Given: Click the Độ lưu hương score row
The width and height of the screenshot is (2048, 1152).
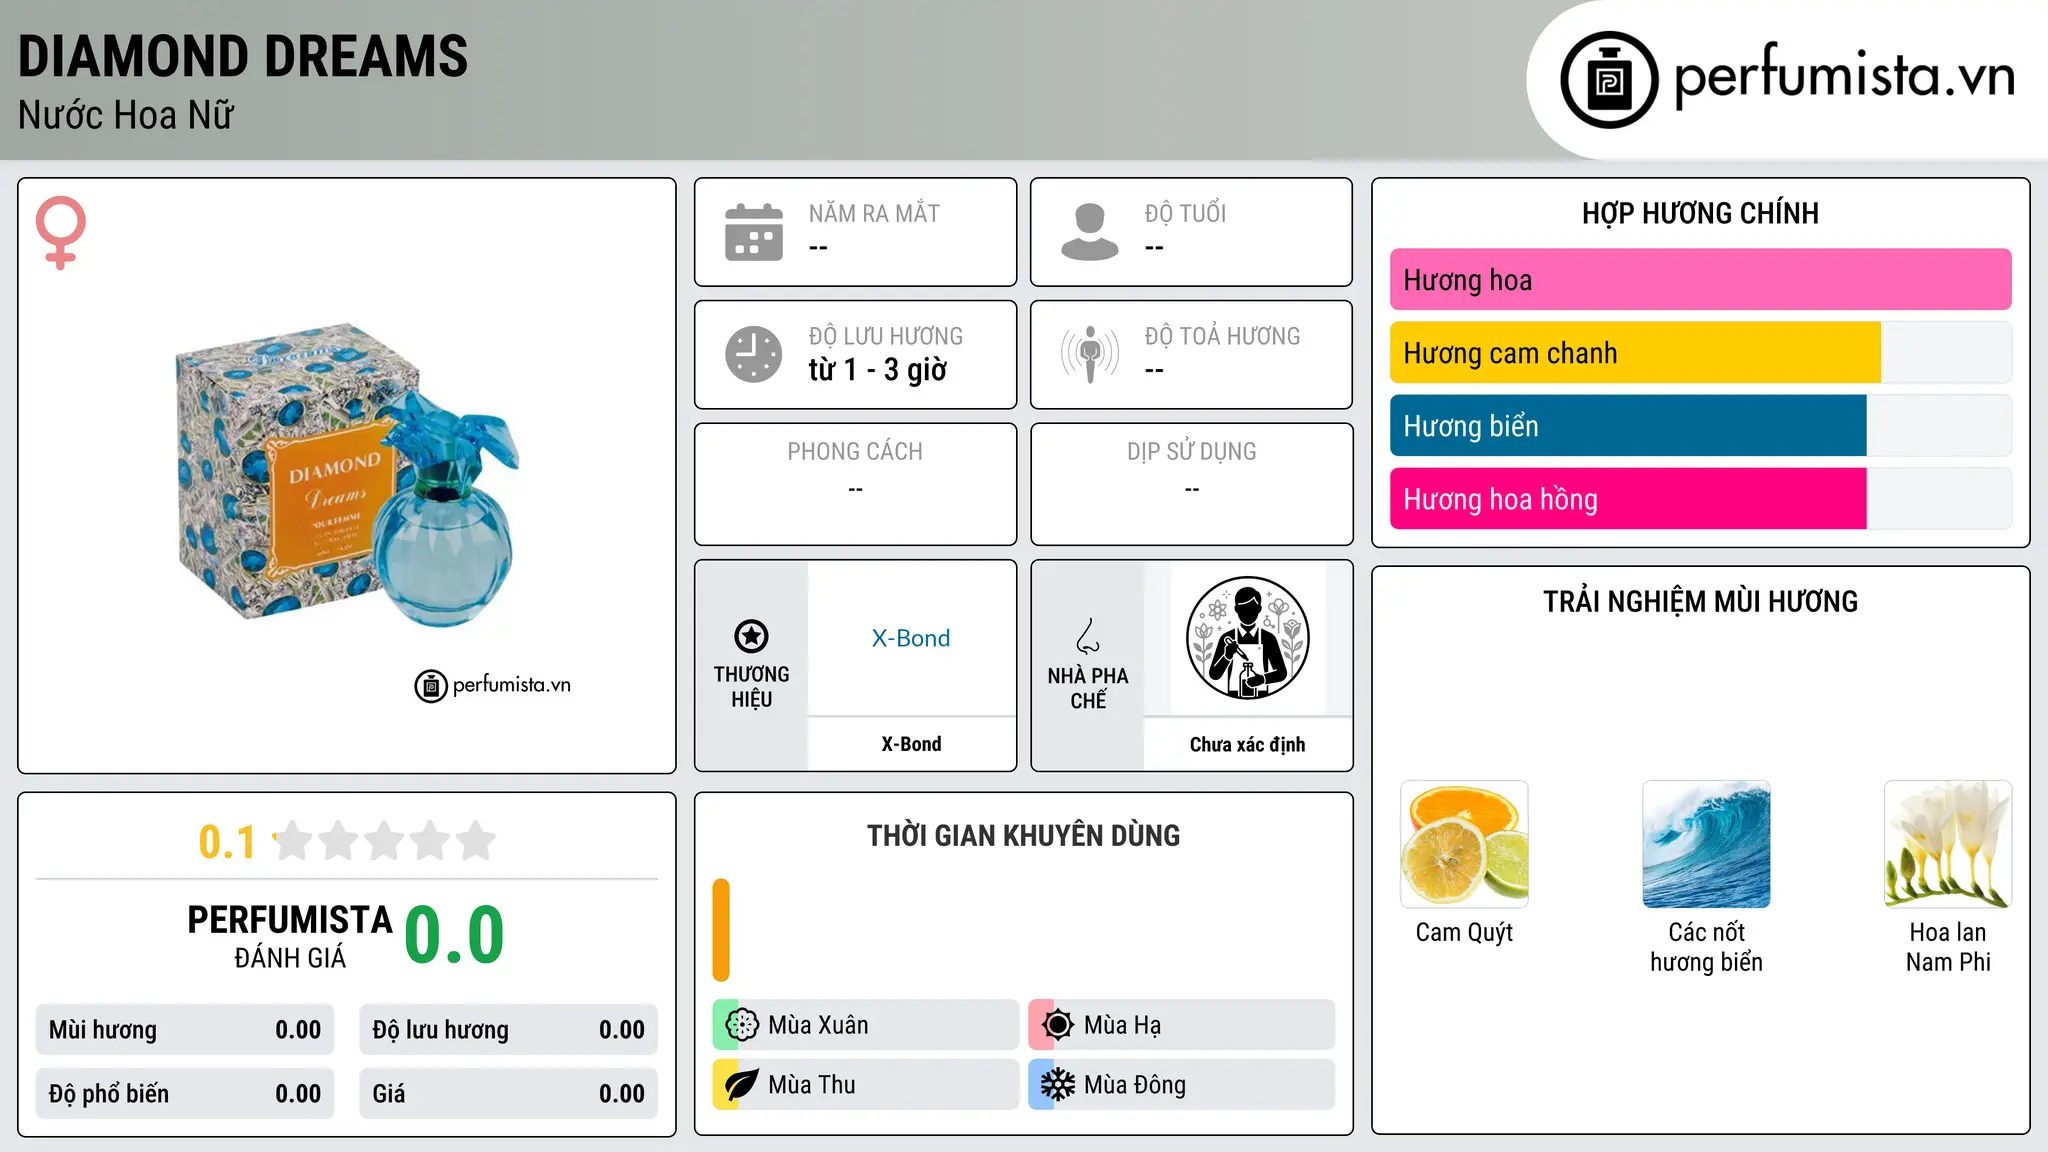Looking at the screenshot, I should click(508, 1030).
